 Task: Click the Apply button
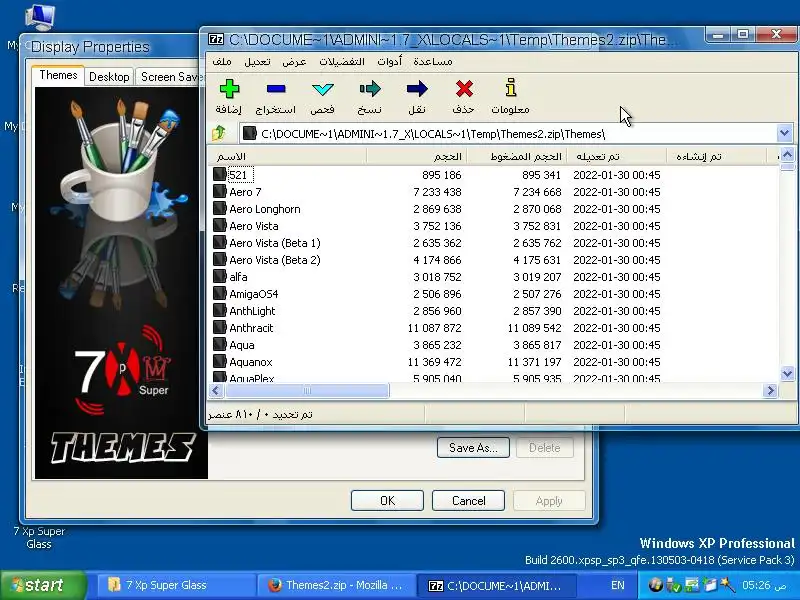[x=549, y=501]
